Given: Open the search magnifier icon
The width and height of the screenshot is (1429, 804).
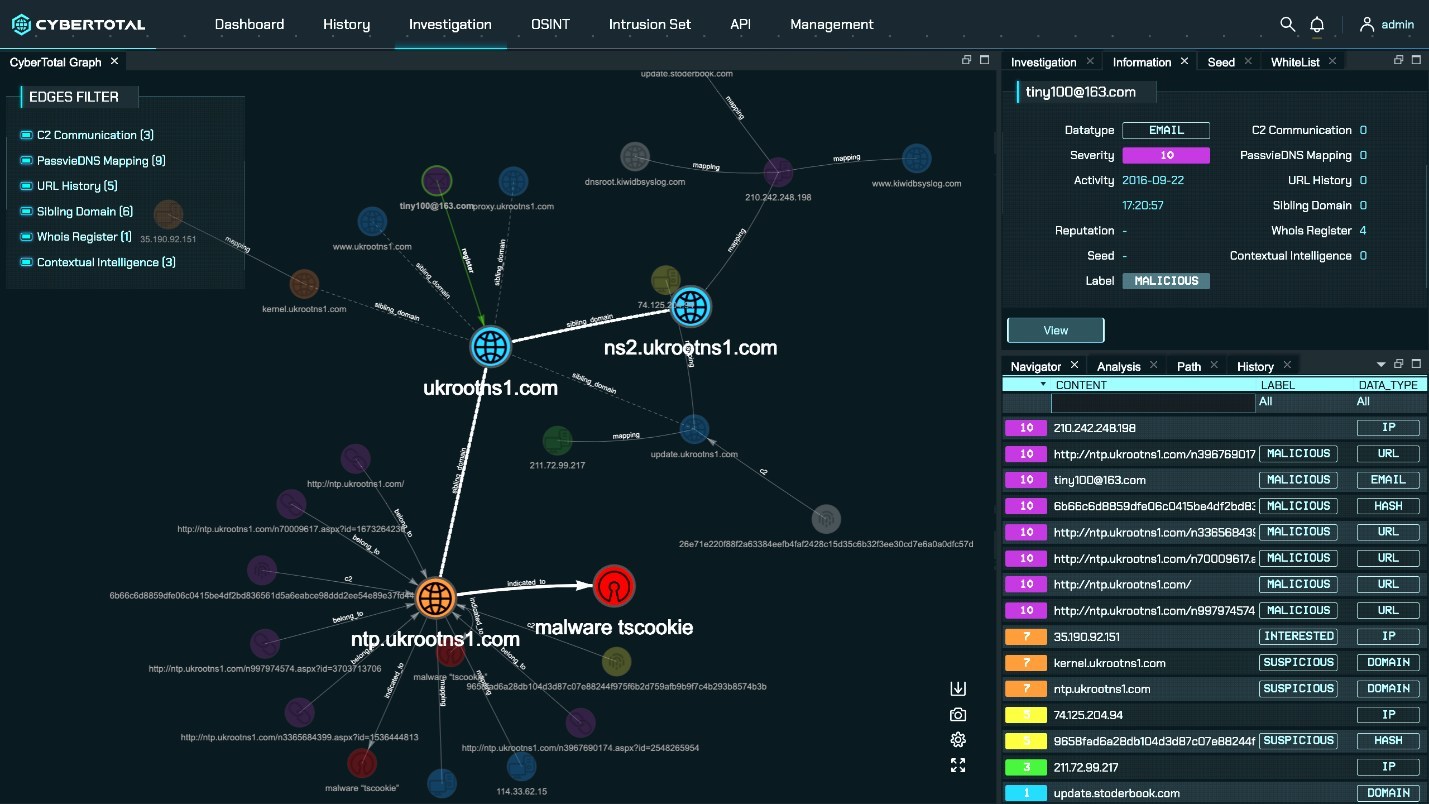Looking at the screenshot, I should (x=1288, y=25).
